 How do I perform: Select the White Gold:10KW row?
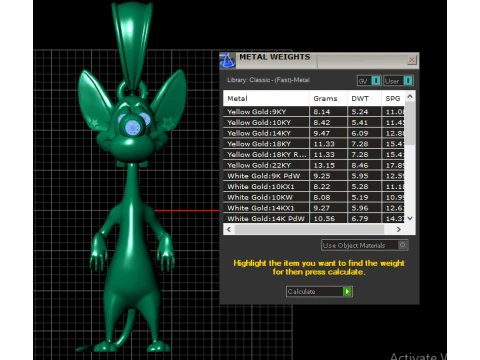tap(314, 197)
